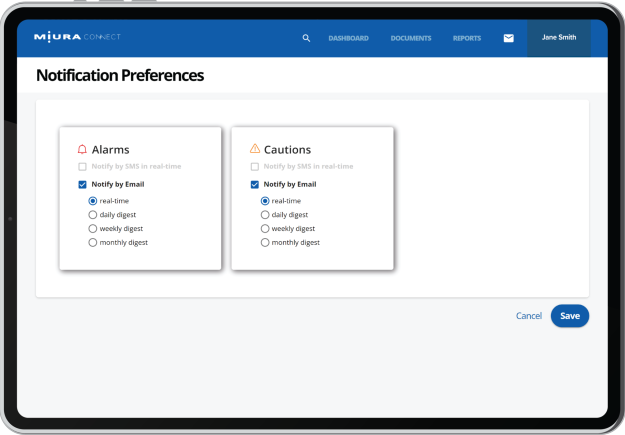Open the Dashboard menu item
This screenshot has height=435, width=625.
348,38
